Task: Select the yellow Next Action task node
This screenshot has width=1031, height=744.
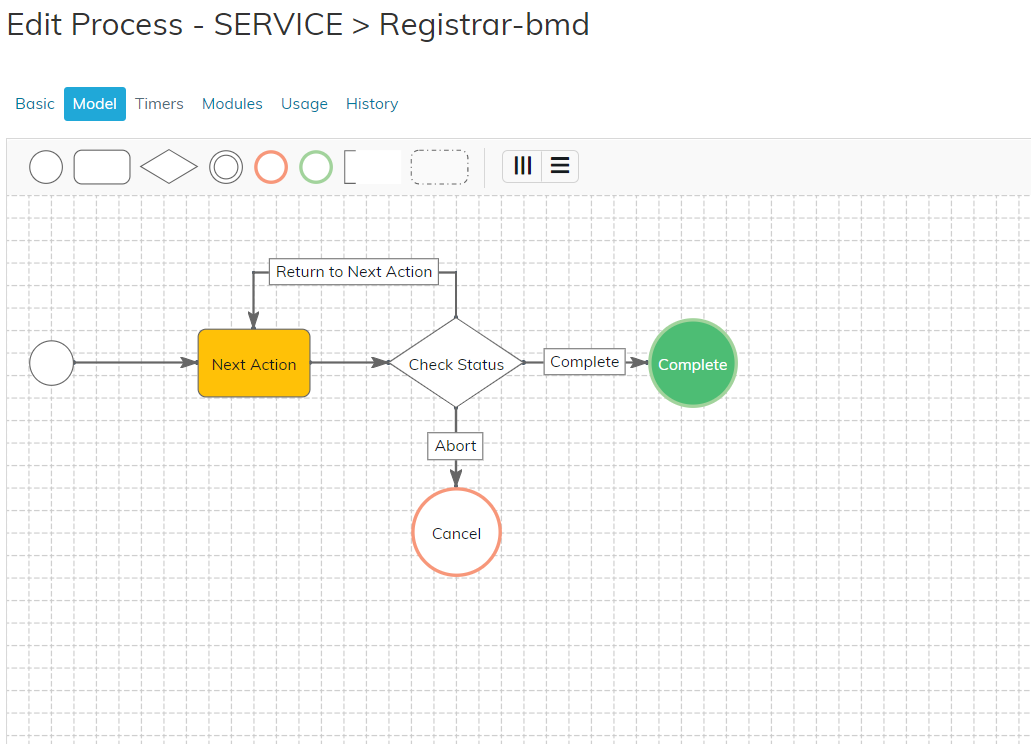Action: pos(254,364)
